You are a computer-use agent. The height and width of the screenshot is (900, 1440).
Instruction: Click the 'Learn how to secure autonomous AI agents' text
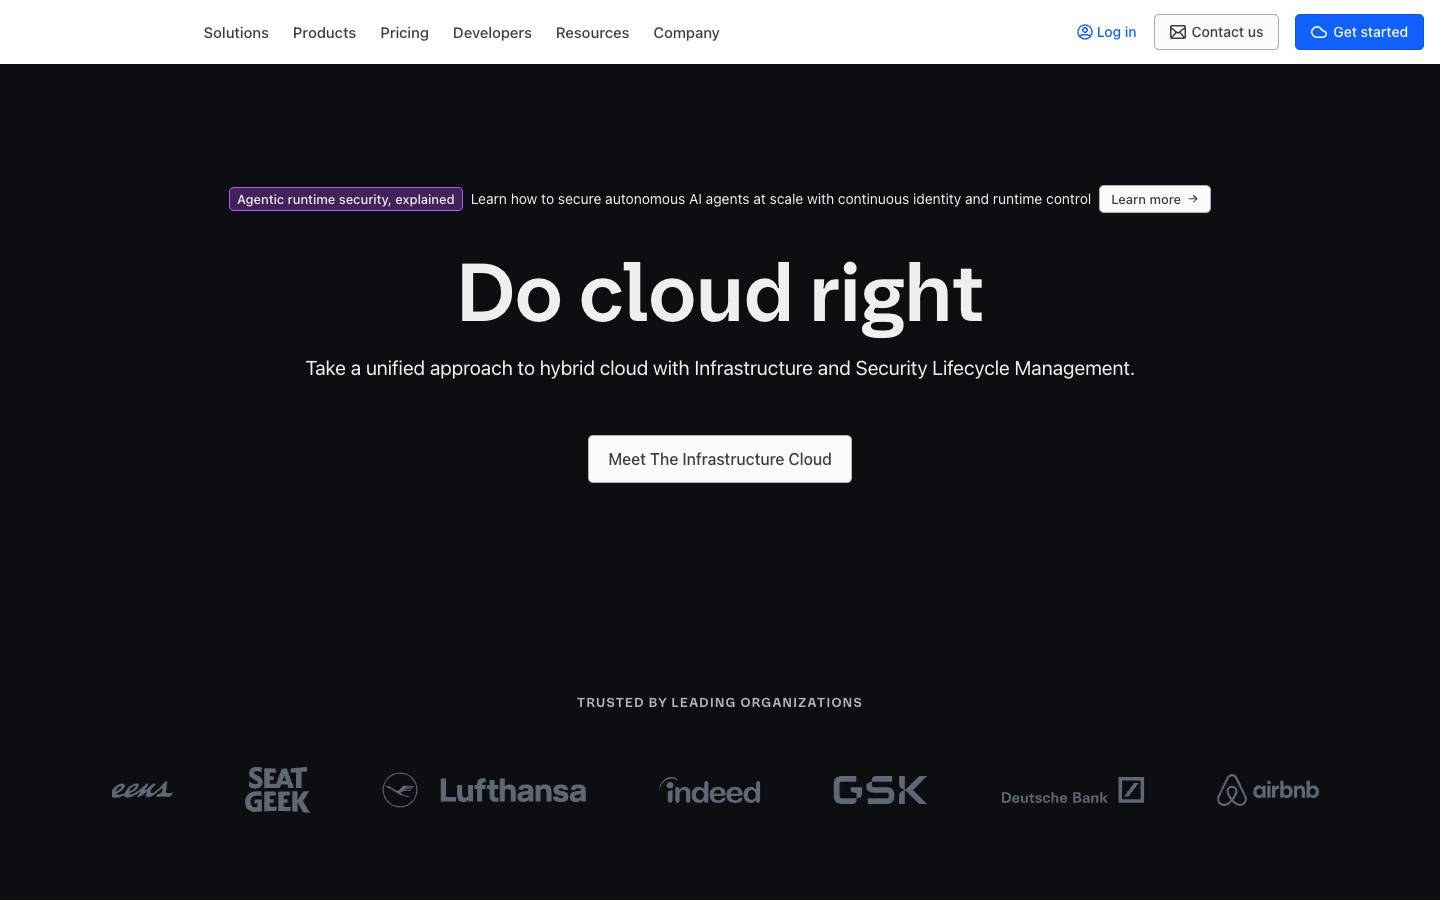pyautogui.click(x=781, y=199)
